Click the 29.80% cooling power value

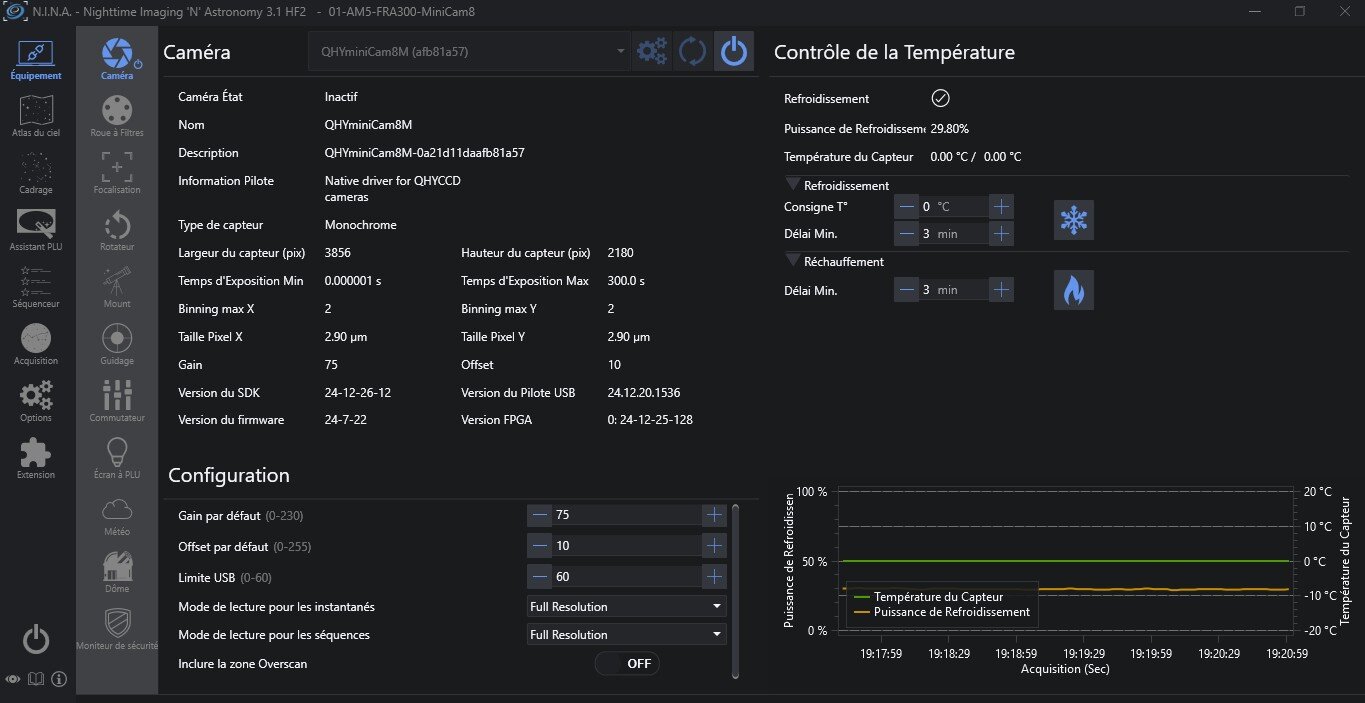[949, 129]
